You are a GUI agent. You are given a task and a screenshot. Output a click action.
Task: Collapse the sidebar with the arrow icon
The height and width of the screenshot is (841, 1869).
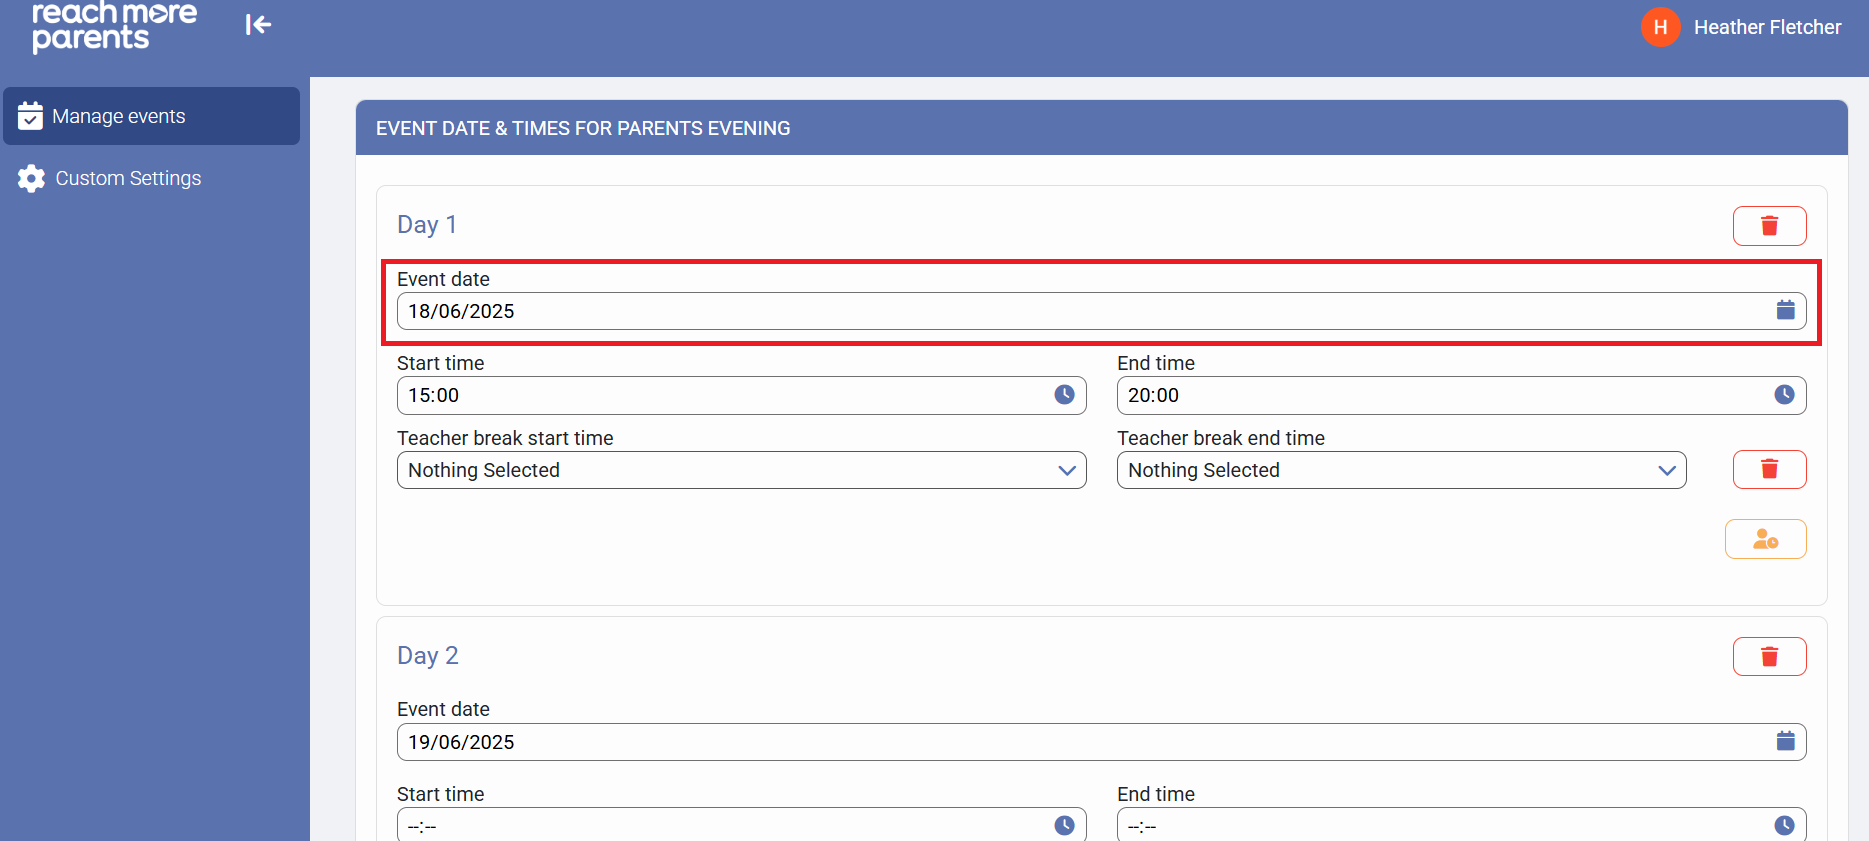click(258, 25)
